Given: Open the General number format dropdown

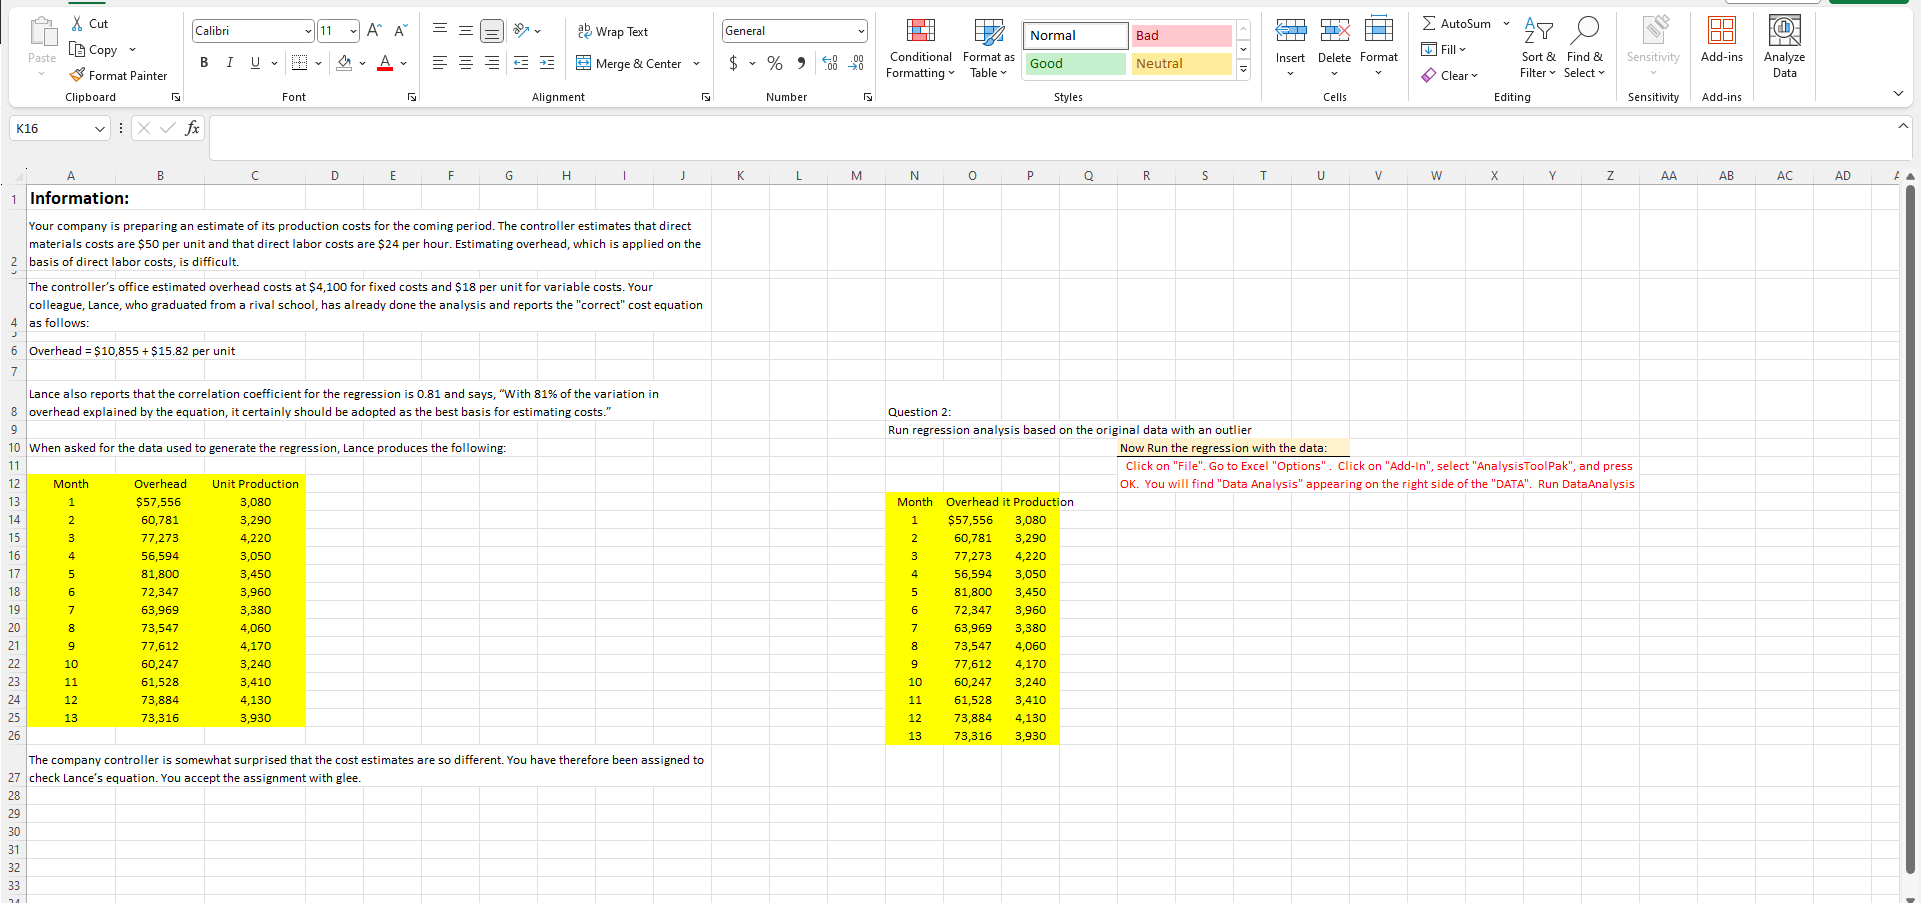Looking at the screenshot, I should [861, 31].
